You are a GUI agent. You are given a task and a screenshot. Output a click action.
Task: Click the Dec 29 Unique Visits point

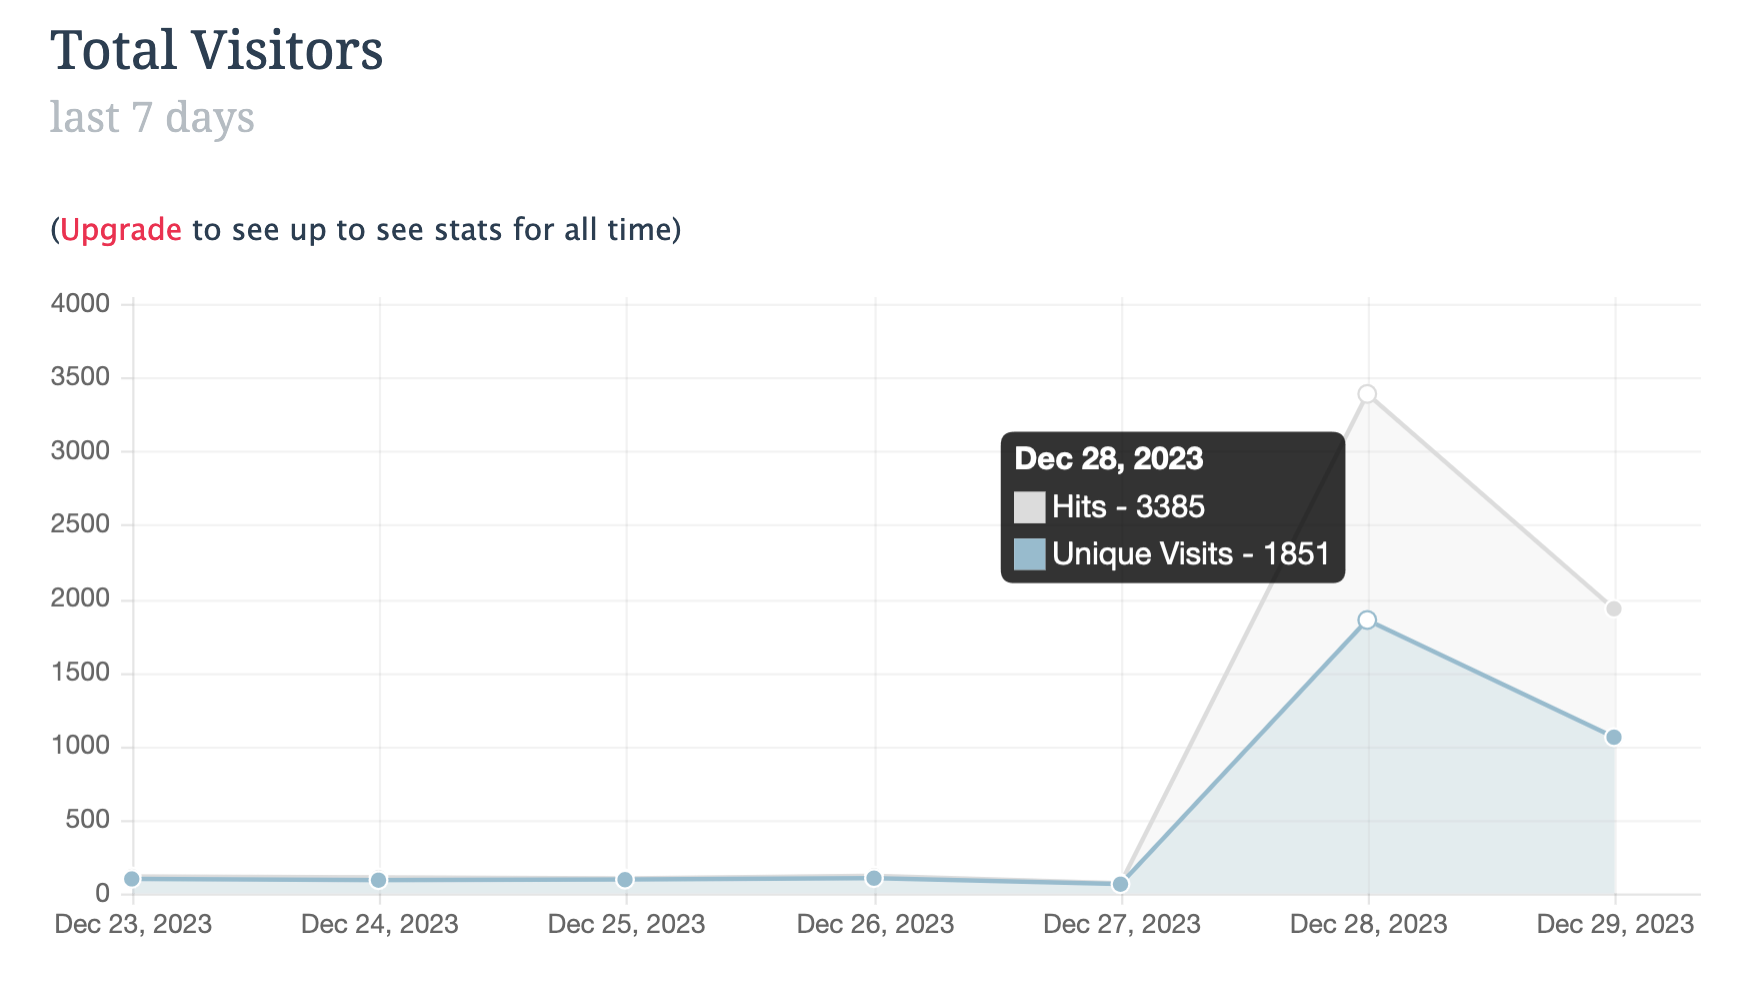[1613, 737]
